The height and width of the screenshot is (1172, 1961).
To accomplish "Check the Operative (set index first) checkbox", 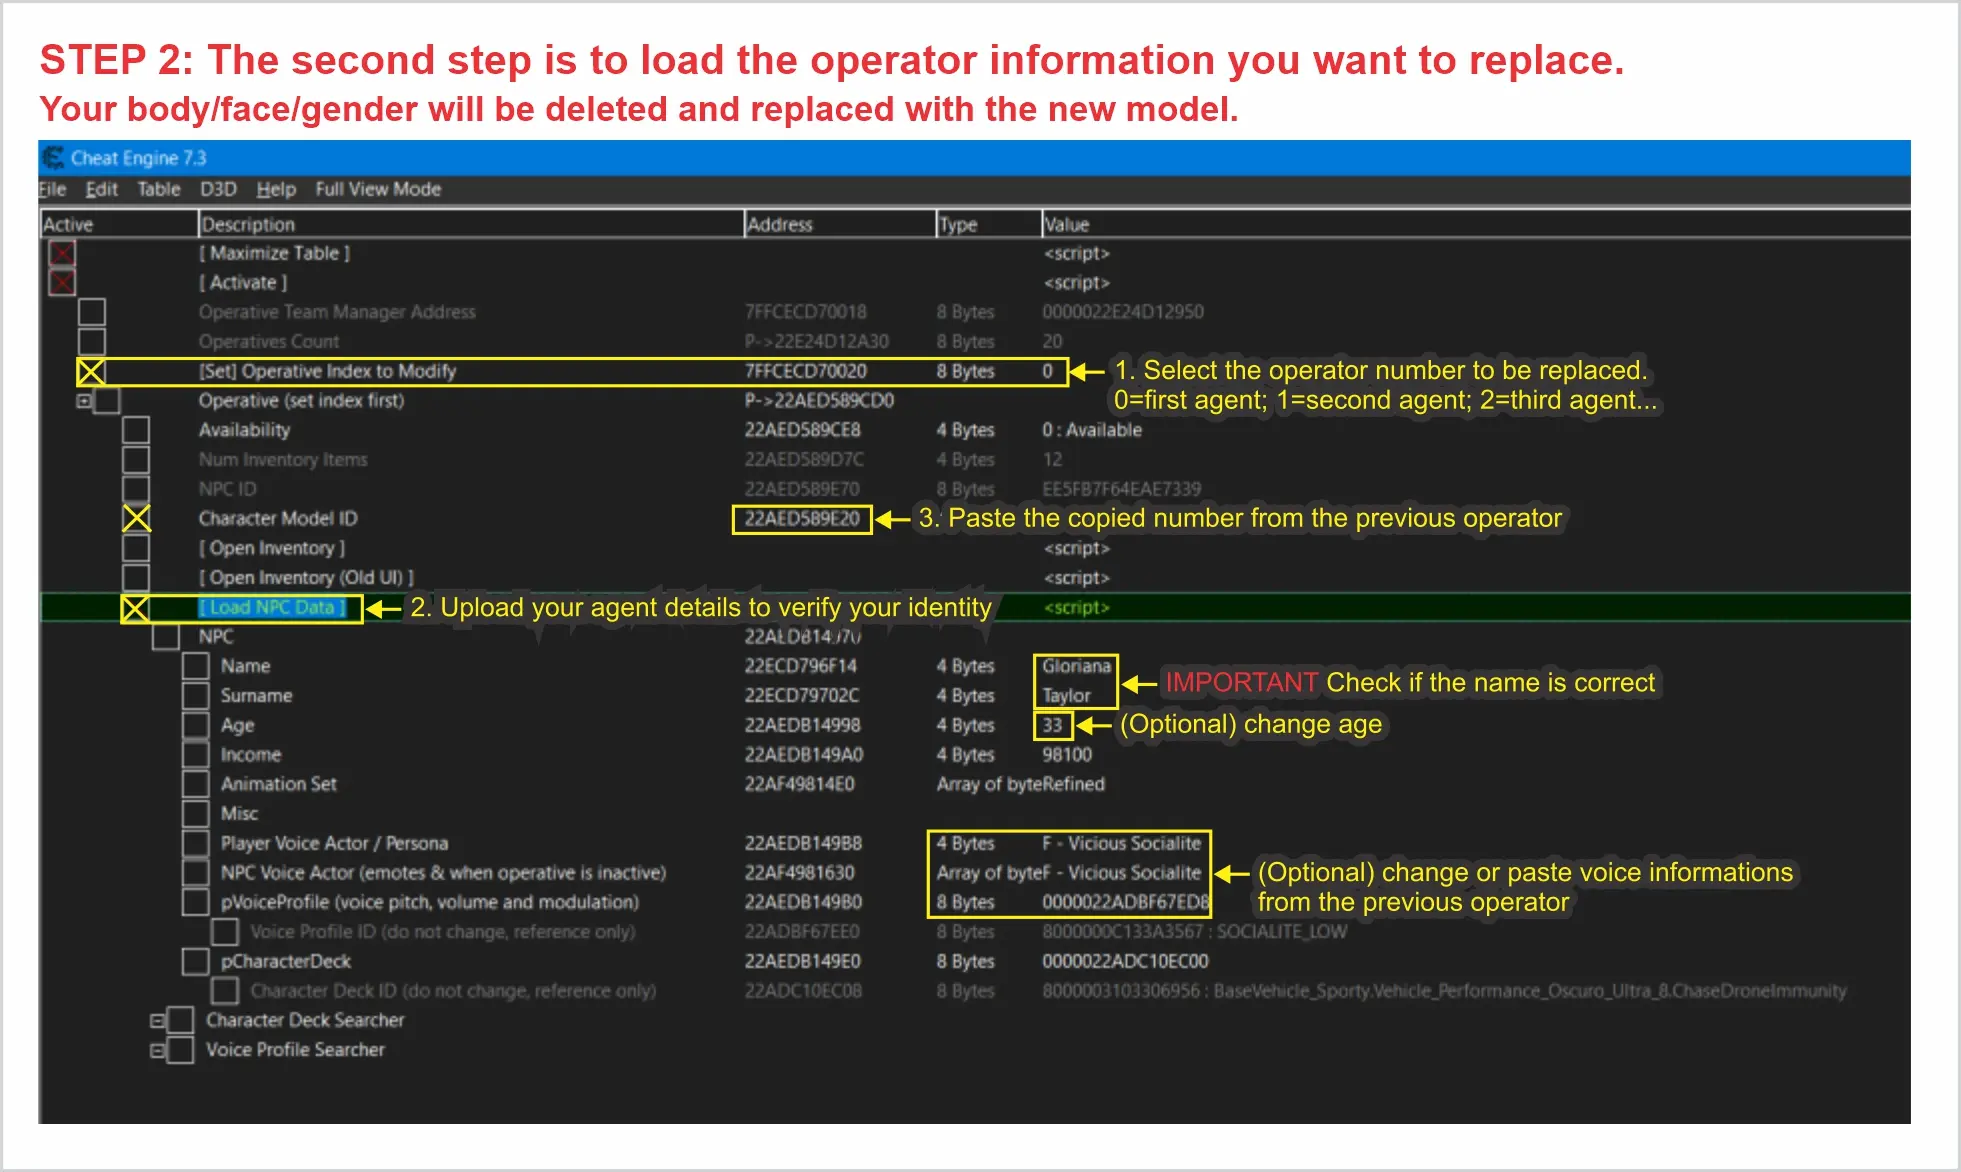I will [107, 401].
